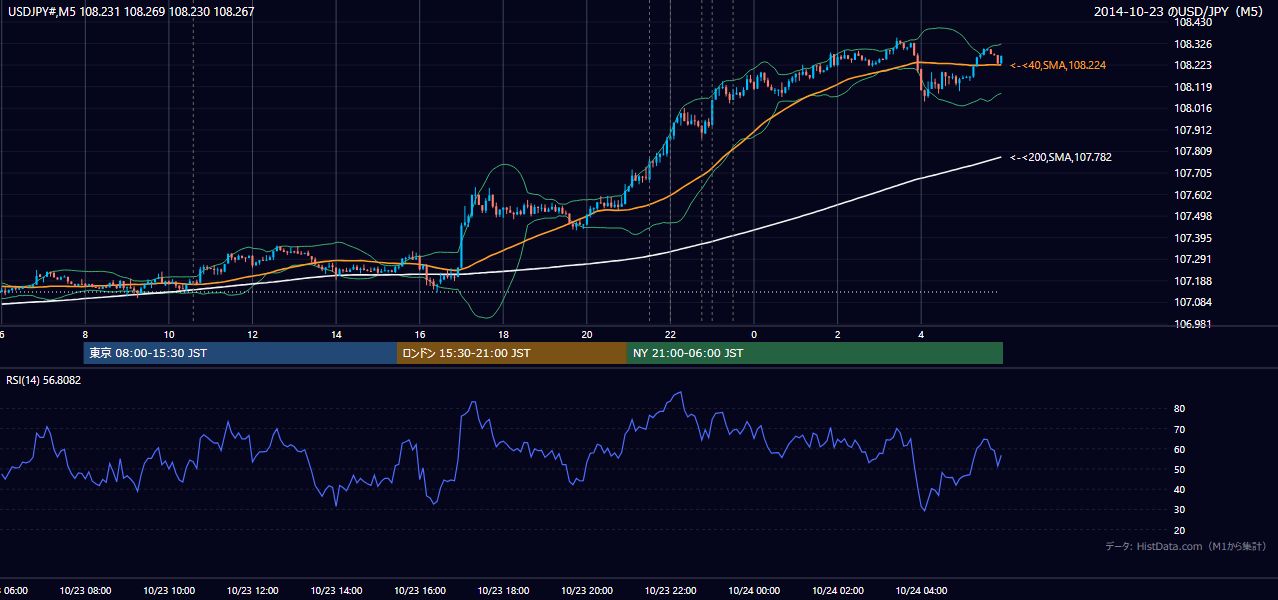Click price axis label 107.291
This screenshot has width=1278, height=600.
pyautogui.click(x=1194, y=259)
